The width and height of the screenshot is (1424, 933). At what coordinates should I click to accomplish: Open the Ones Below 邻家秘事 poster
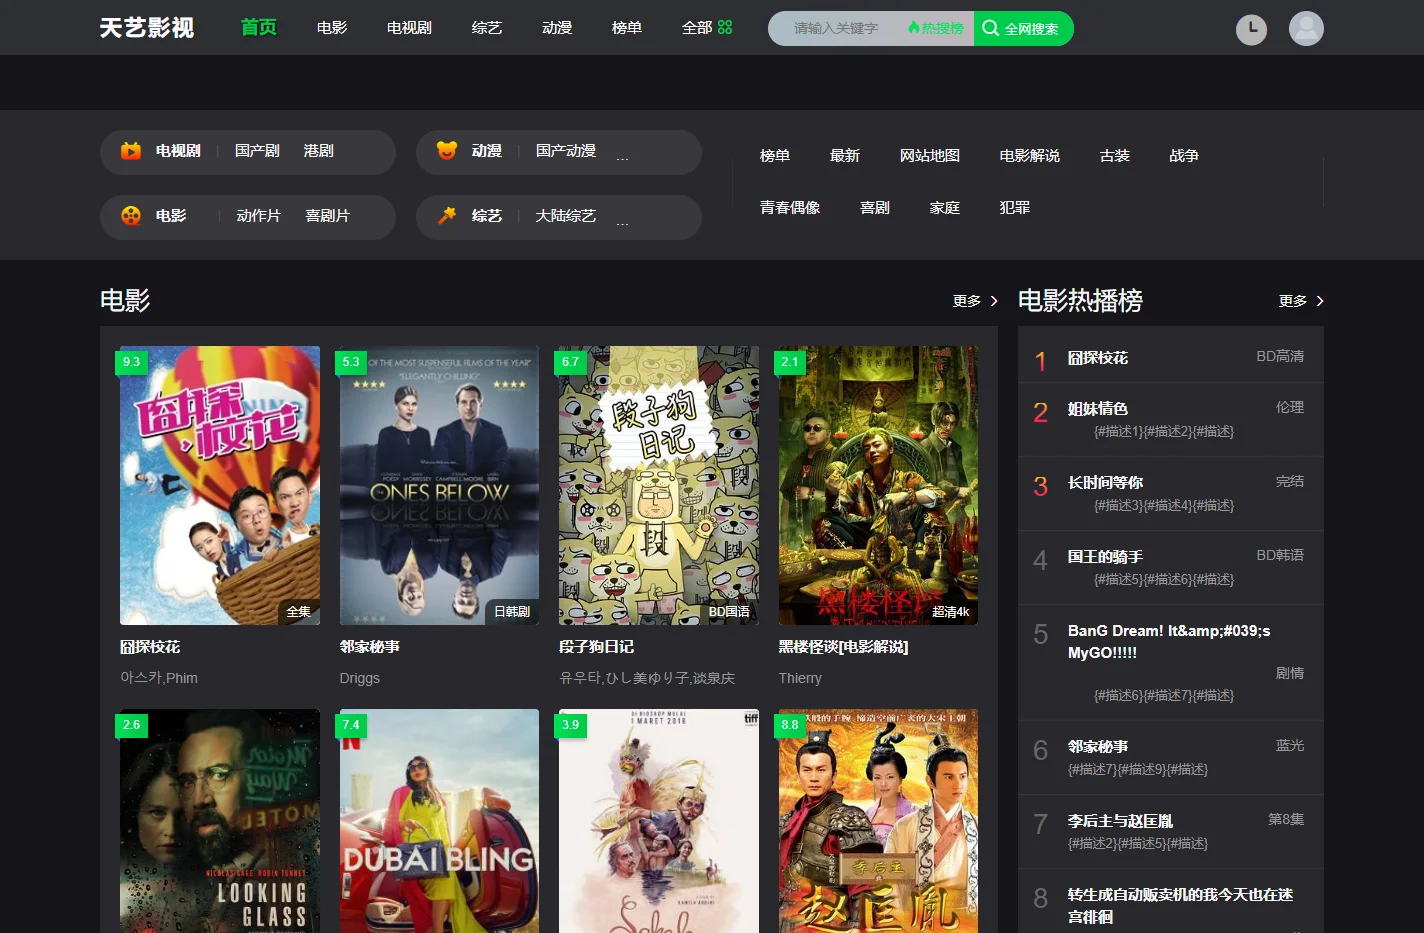[x=439, y=486]
